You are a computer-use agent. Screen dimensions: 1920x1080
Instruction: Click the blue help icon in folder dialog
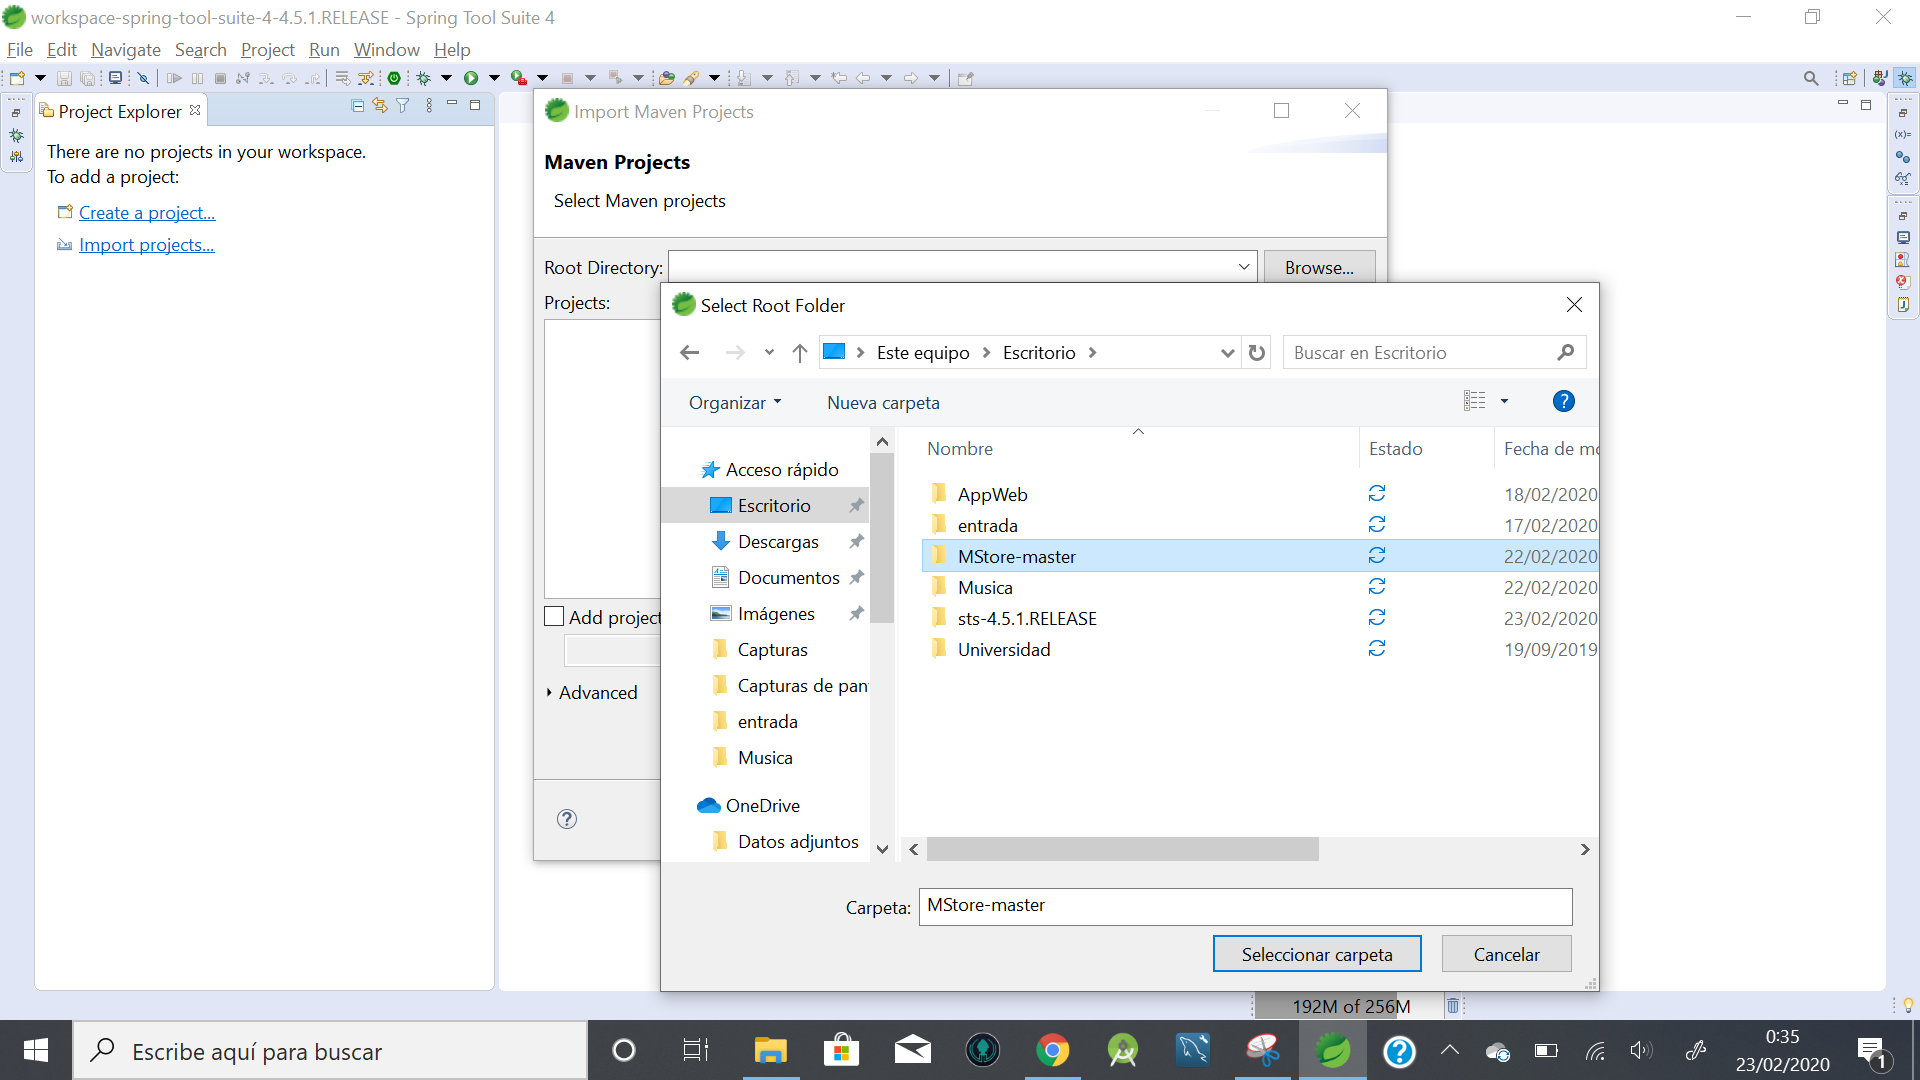pyautogui.click(x=1563, y=402)
